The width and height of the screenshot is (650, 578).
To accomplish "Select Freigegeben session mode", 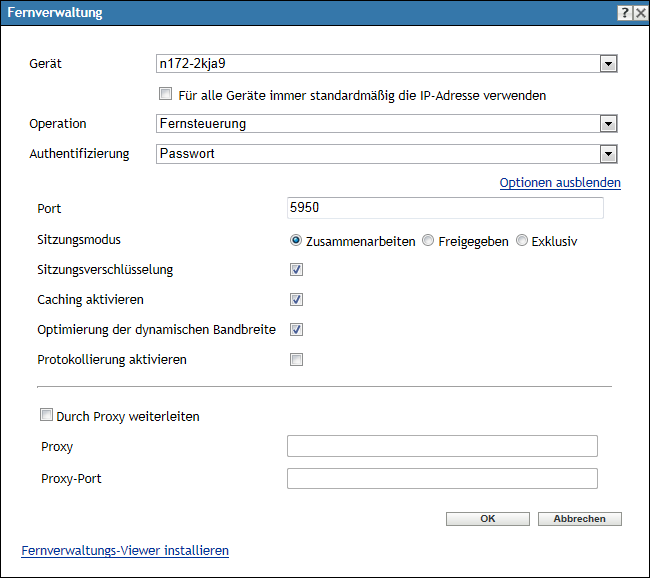I will 428,241.
